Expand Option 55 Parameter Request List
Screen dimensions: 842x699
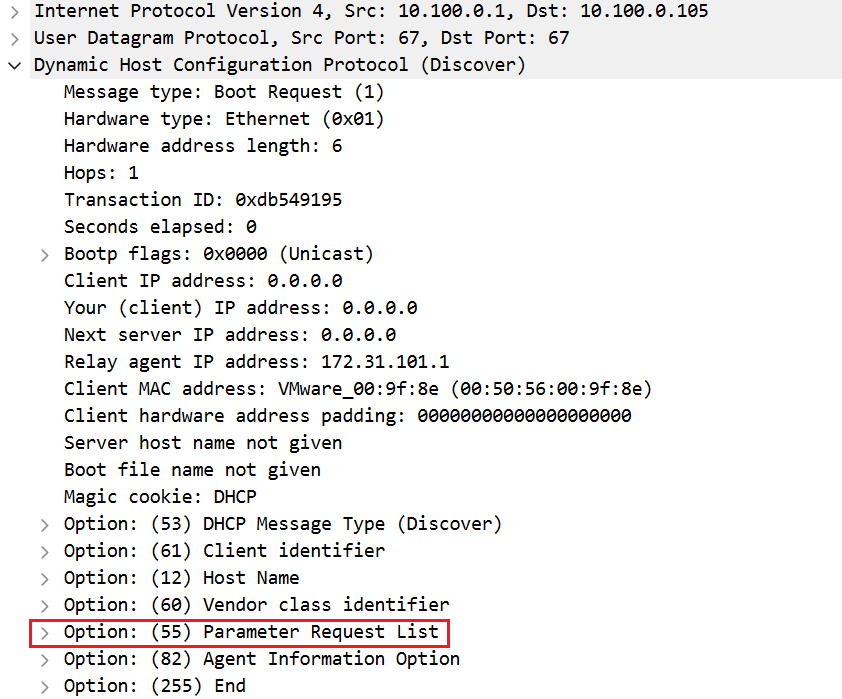click(x=44, y=632)
